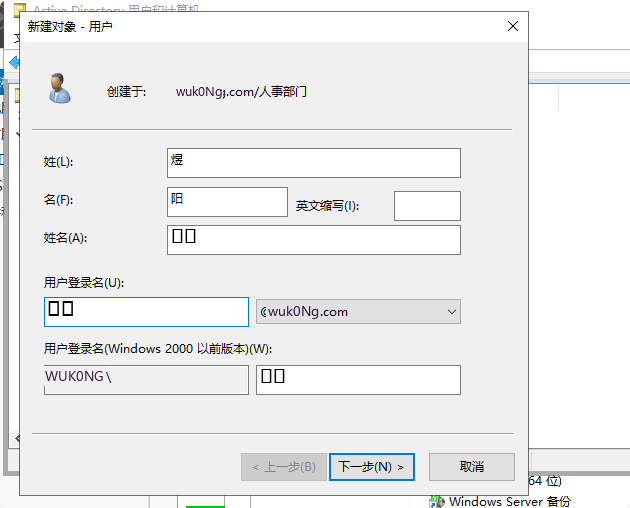Close the 新建对象 - 用户 dialog
The image size is (630, 508).
[513, 27]
